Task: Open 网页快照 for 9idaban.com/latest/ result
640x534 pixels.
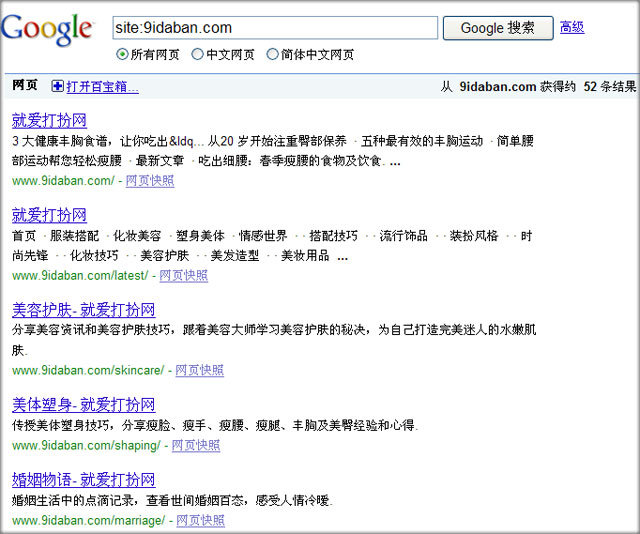Action: (x=184, y=276)
